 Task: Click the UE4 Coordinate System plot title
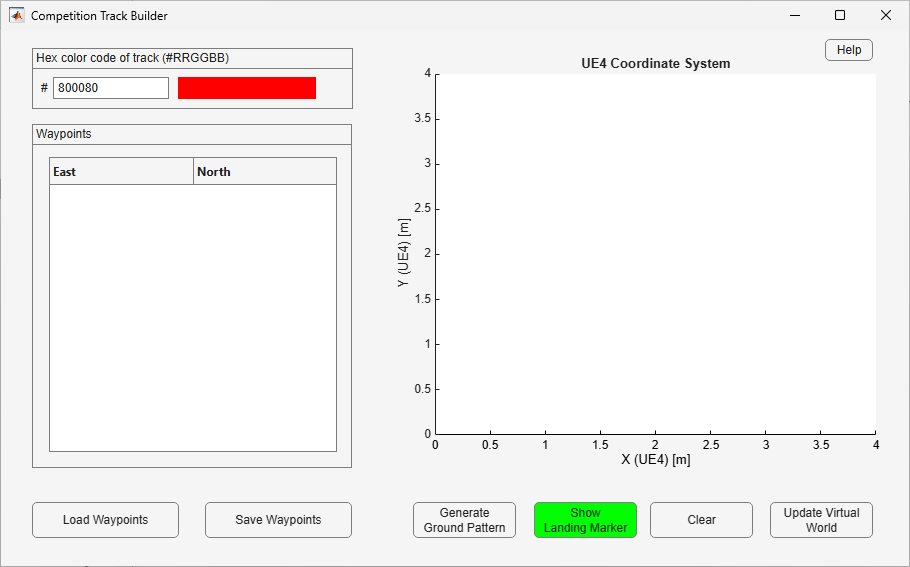click(656, 64)
